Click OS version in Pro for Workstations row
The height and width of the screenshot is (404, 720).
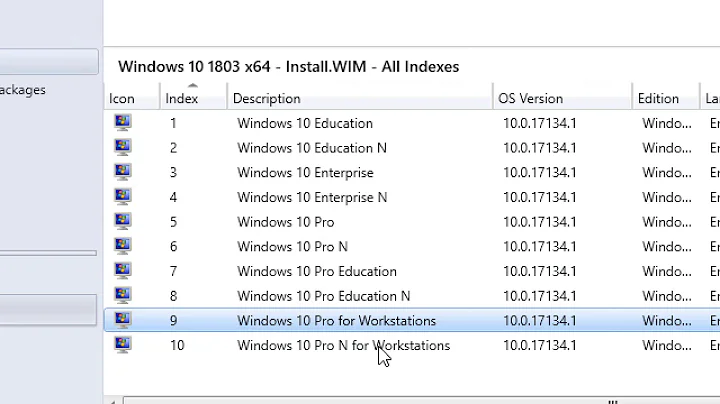pos(540,321)
